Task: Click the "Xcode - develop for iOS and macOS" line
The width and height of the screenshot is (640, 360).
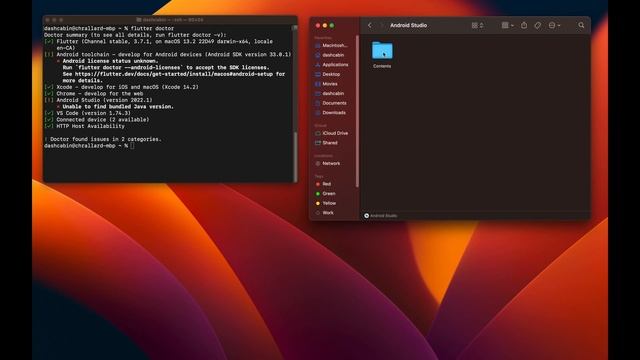Action: [x=127, y=87]
